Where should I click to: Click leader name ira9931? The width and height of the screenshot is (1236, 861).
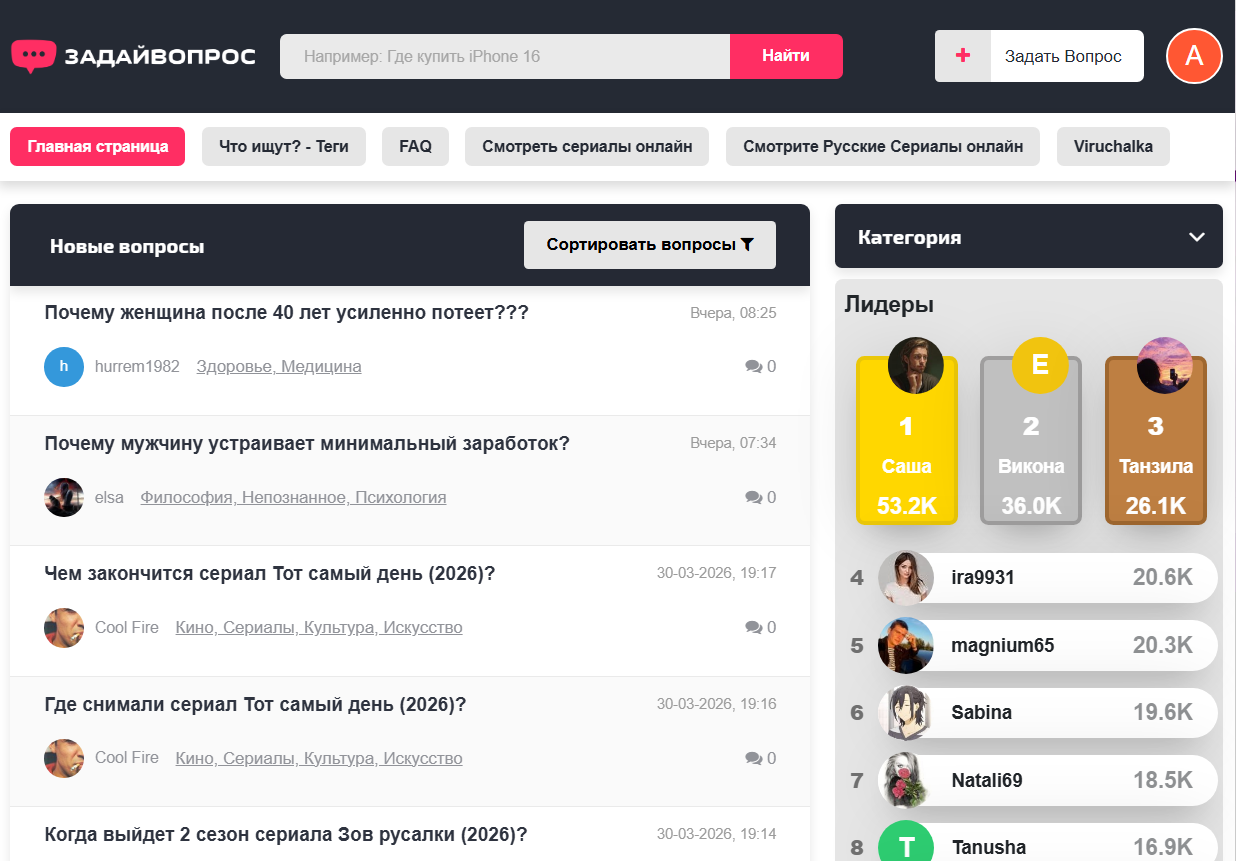click(x=983, y=578)
